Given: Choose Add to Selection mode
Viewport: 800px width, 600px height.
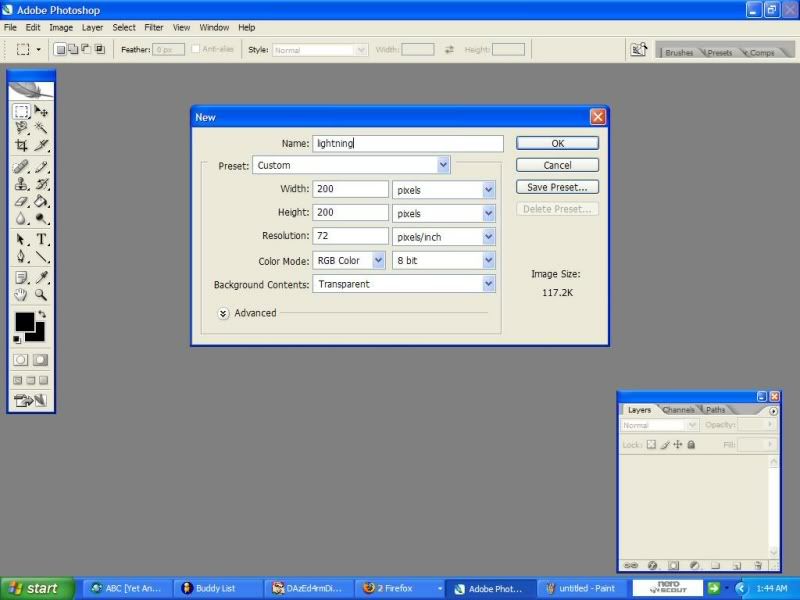Looking at the screenshot, I should [x=73, y=49].
